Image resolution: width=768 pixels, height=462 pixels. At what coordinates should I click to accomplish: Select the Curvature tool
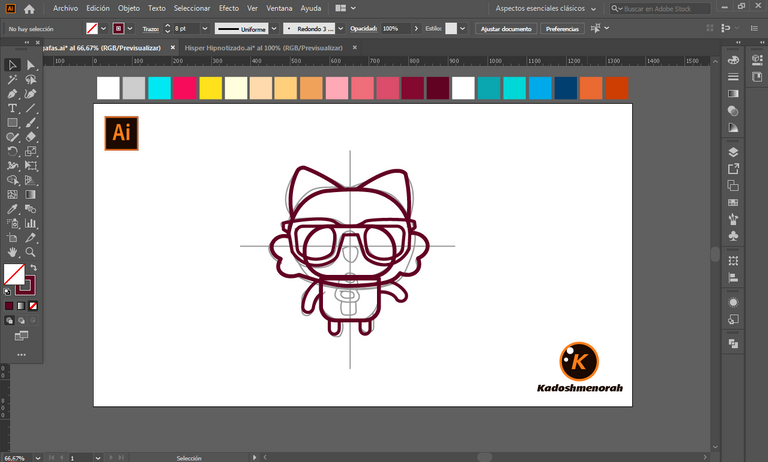(30, 94)
